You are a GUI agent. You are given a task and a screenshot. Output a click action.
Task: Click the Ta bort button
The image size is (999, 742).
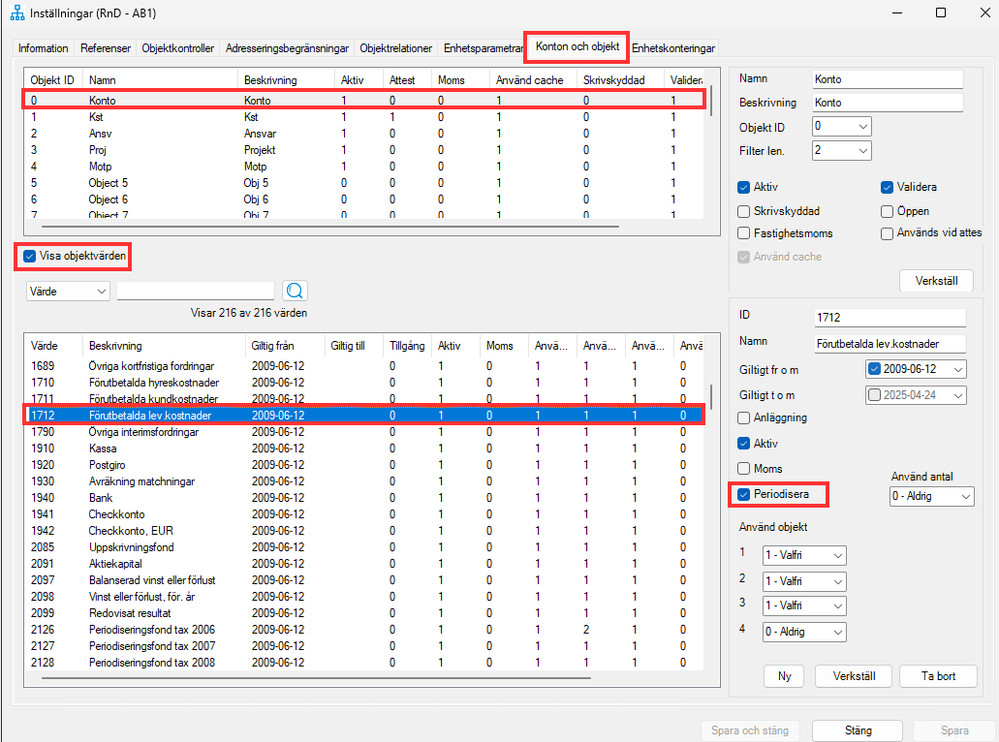(938, 676)
